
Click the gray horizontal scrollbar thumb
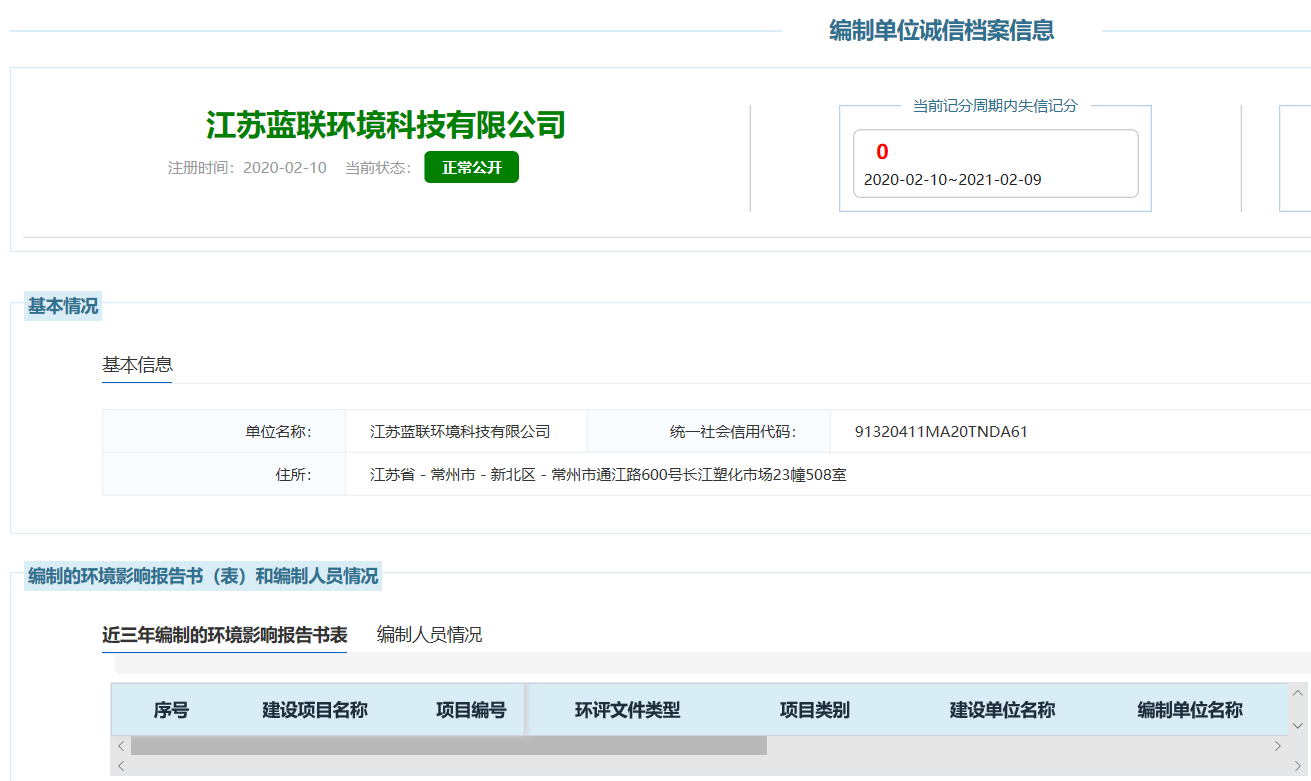[448, 746]
